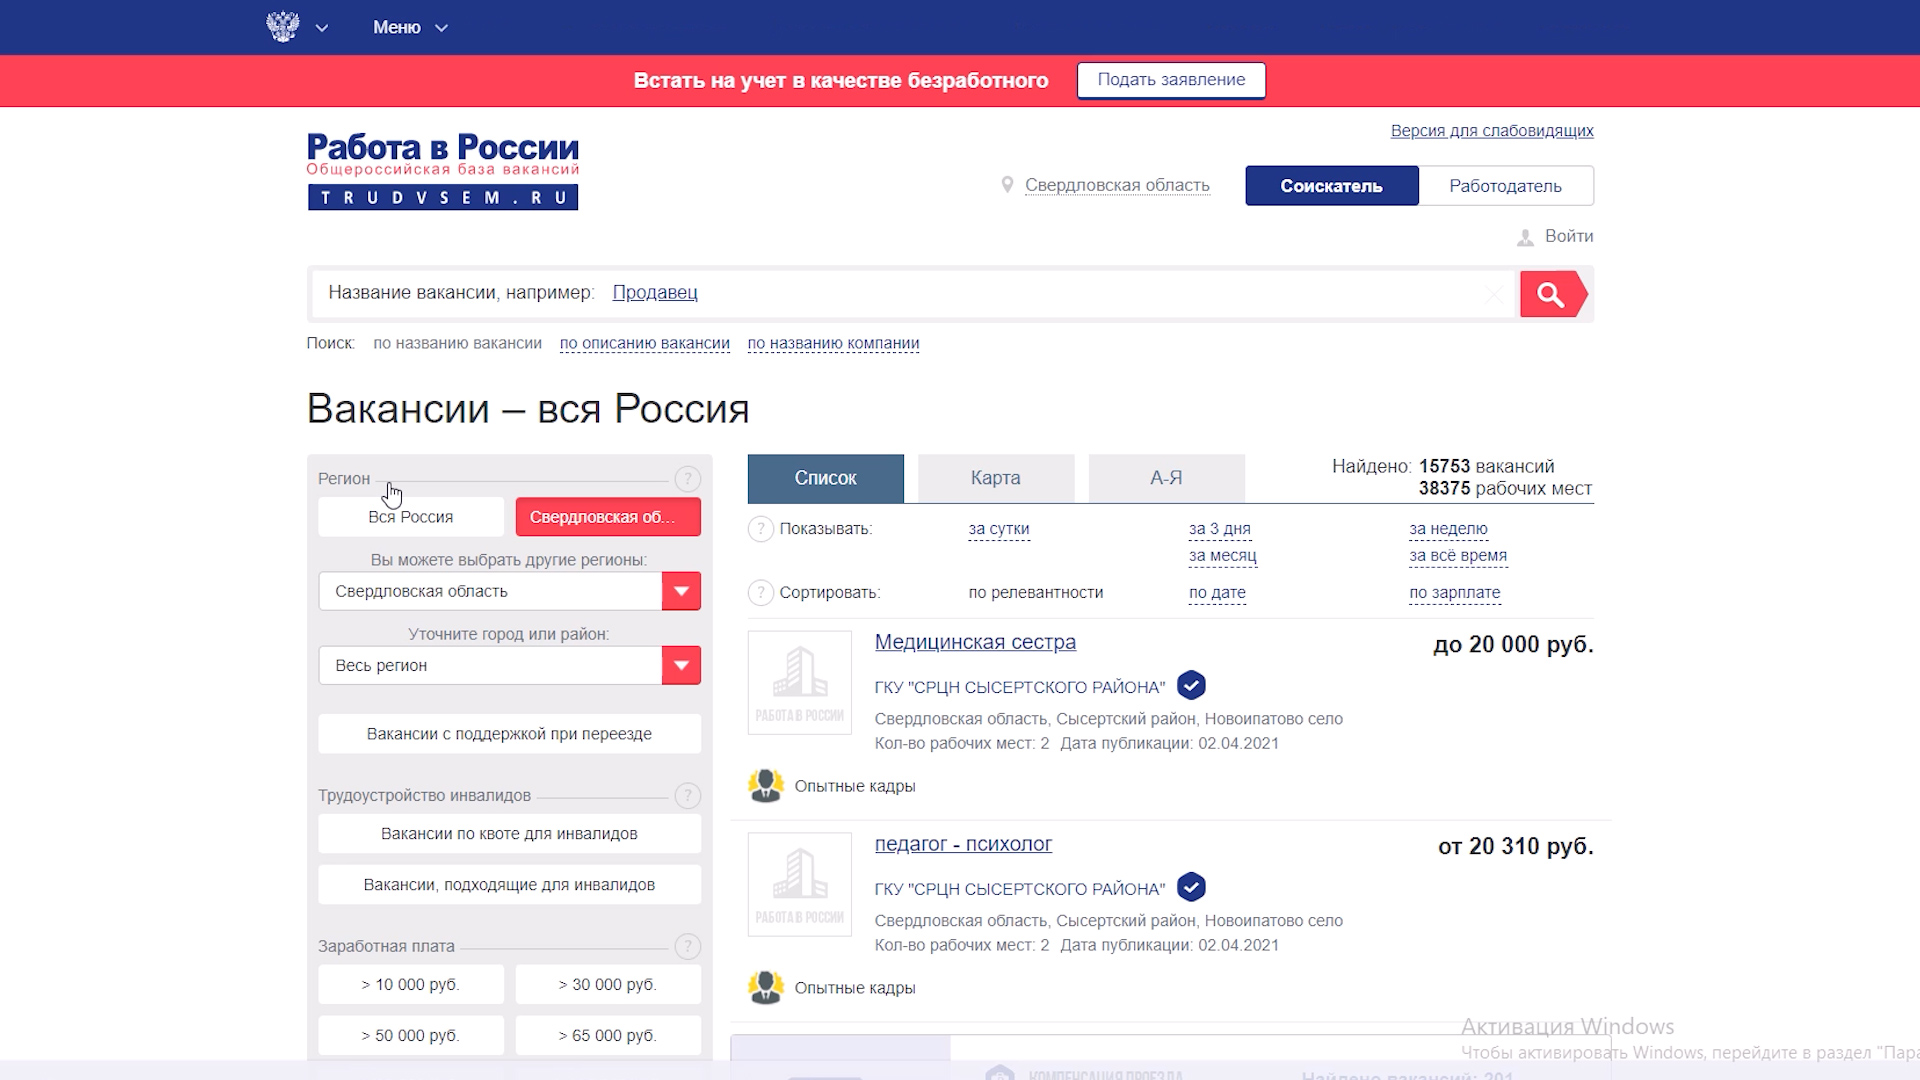Show vacancies за 3 дня

tap(1220, 529)
